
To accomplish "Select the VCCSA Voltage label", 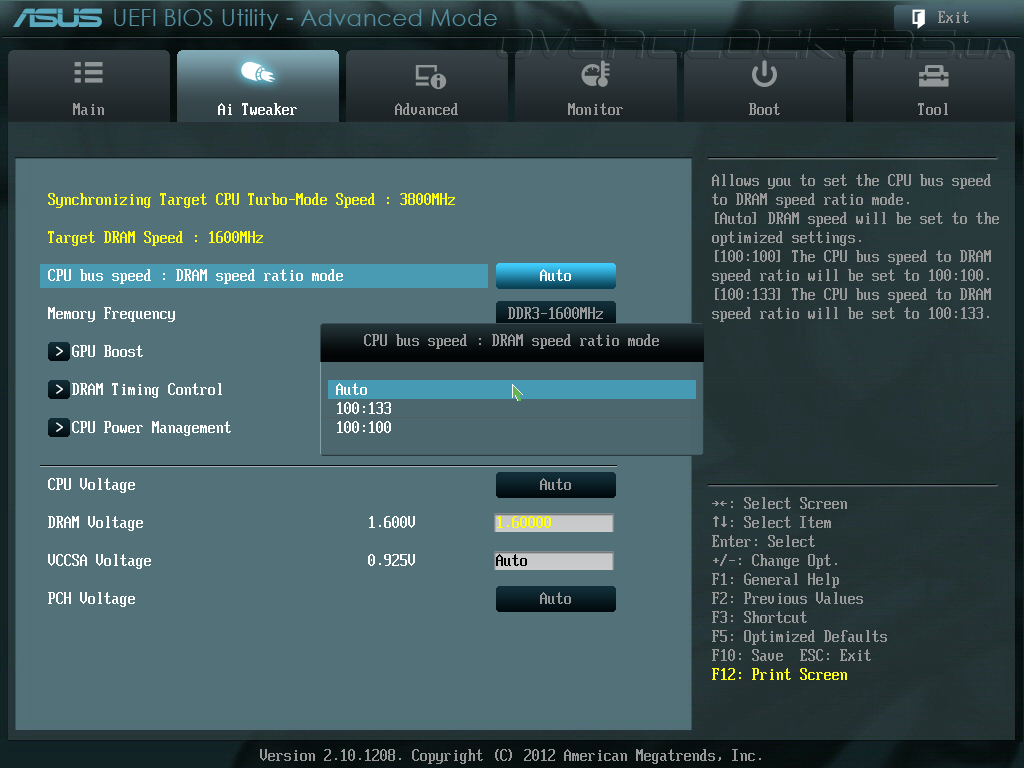I will (99, 560).
